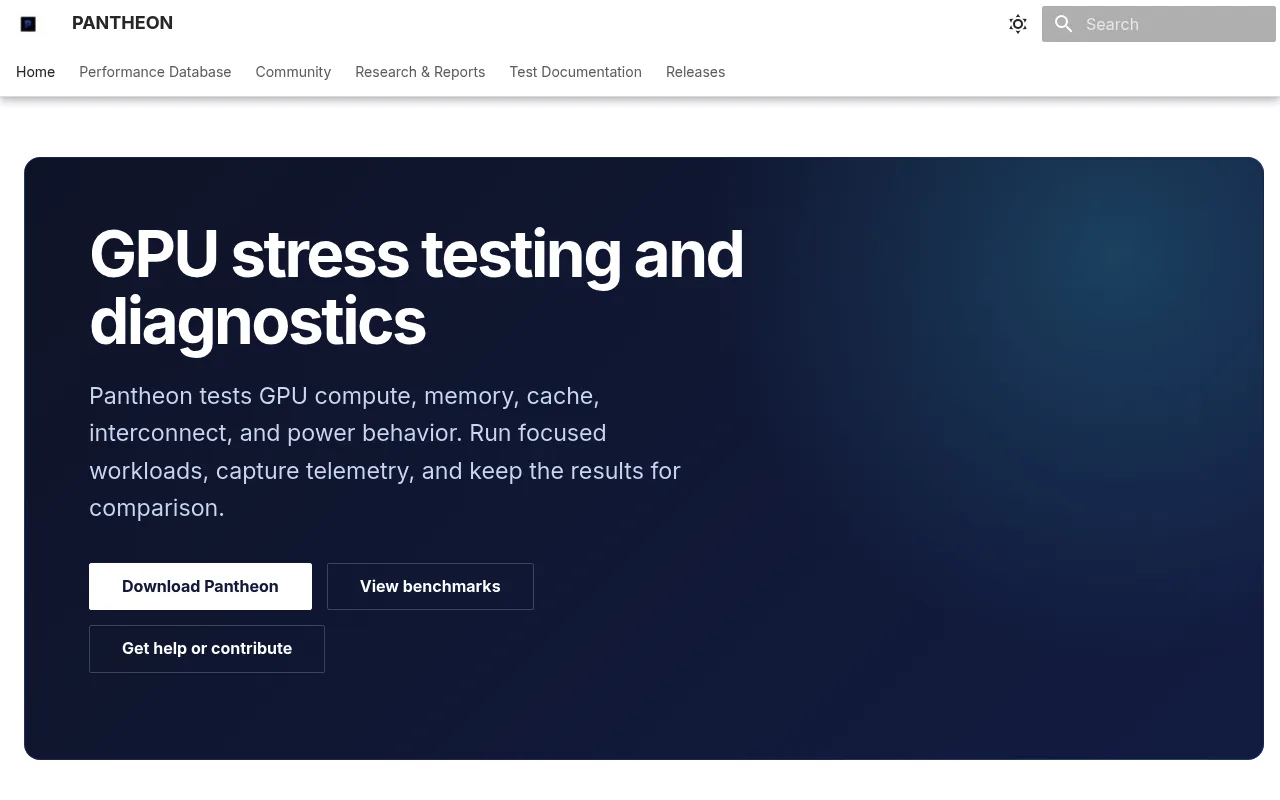Click the 'GPU stress testing and diagnostics' heading
This screenshot has width=1280, height=800.
pyautogui.click(x=416, y=287)
